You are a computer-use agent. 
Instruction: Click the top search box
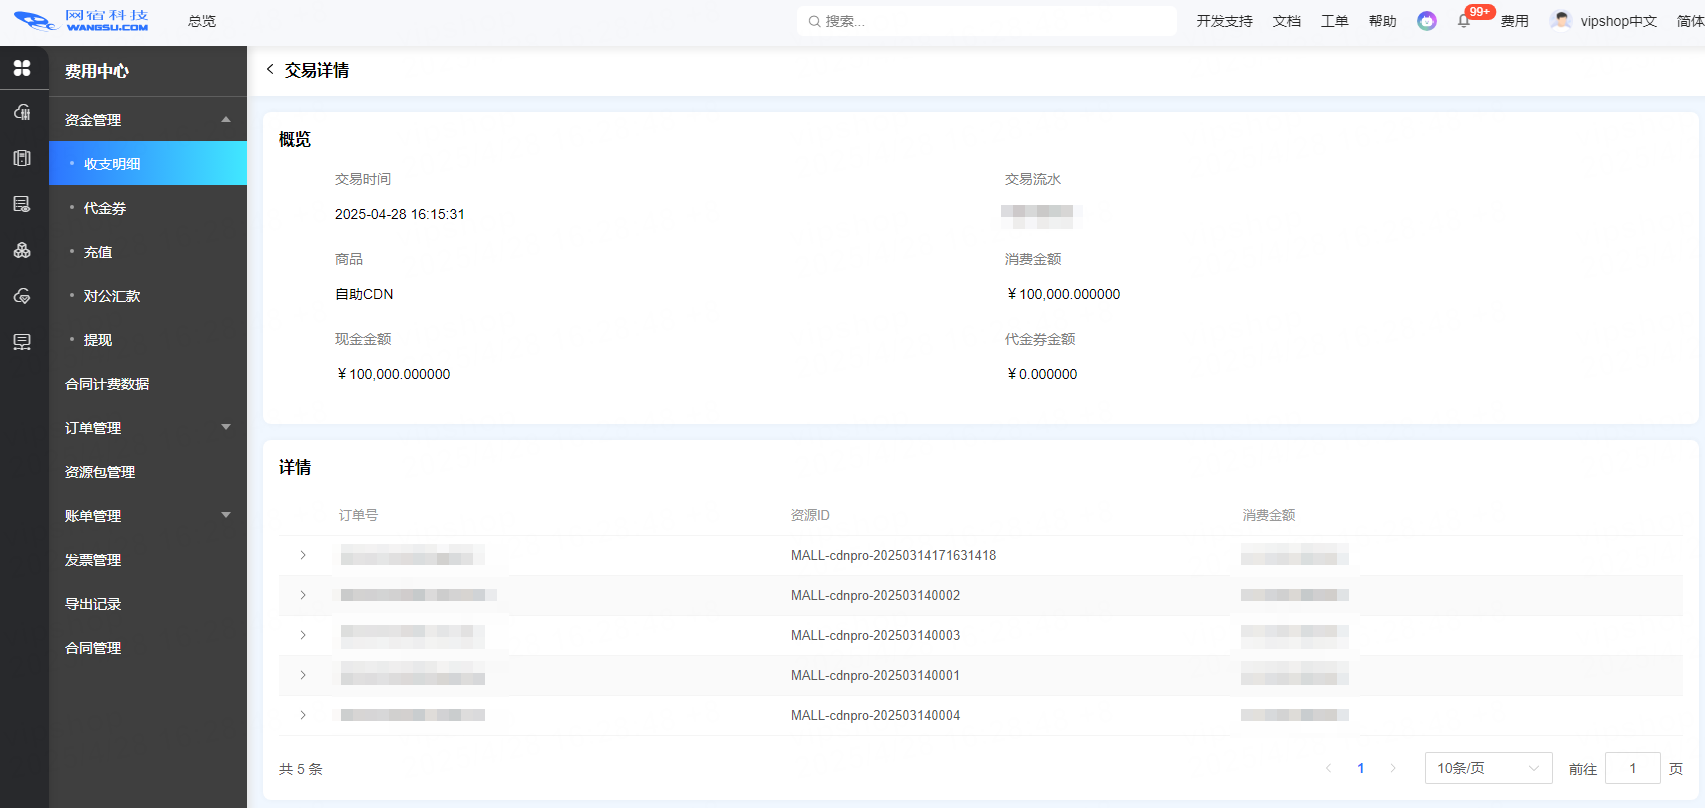[987, 21]
